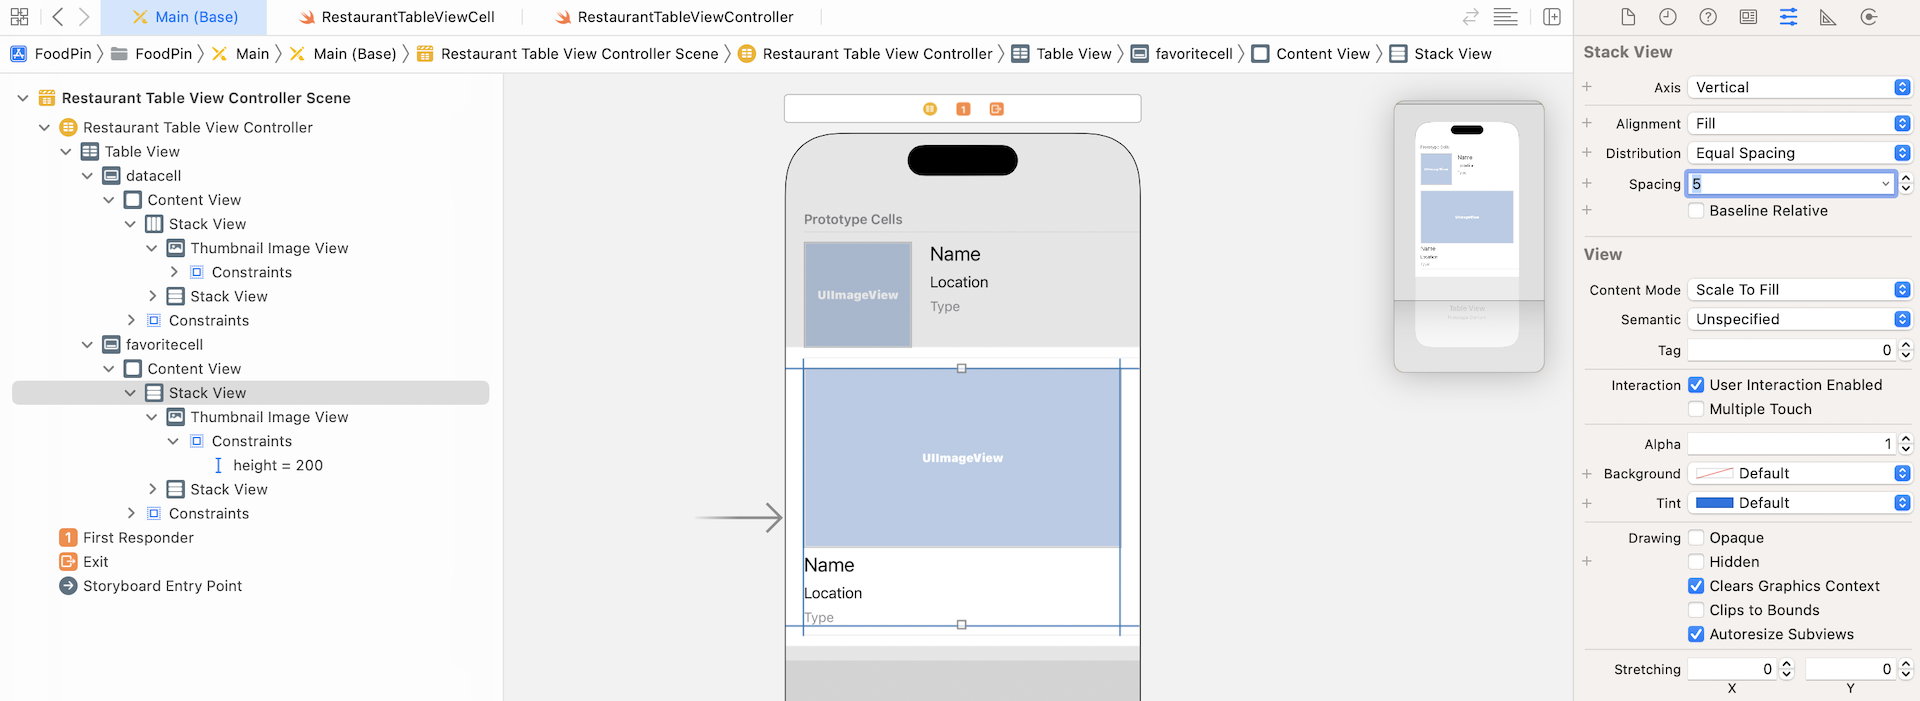Toggle Baseline Relative checkbox
The width and height of the screenshot is (1920, 701).
click(1696, 211)
